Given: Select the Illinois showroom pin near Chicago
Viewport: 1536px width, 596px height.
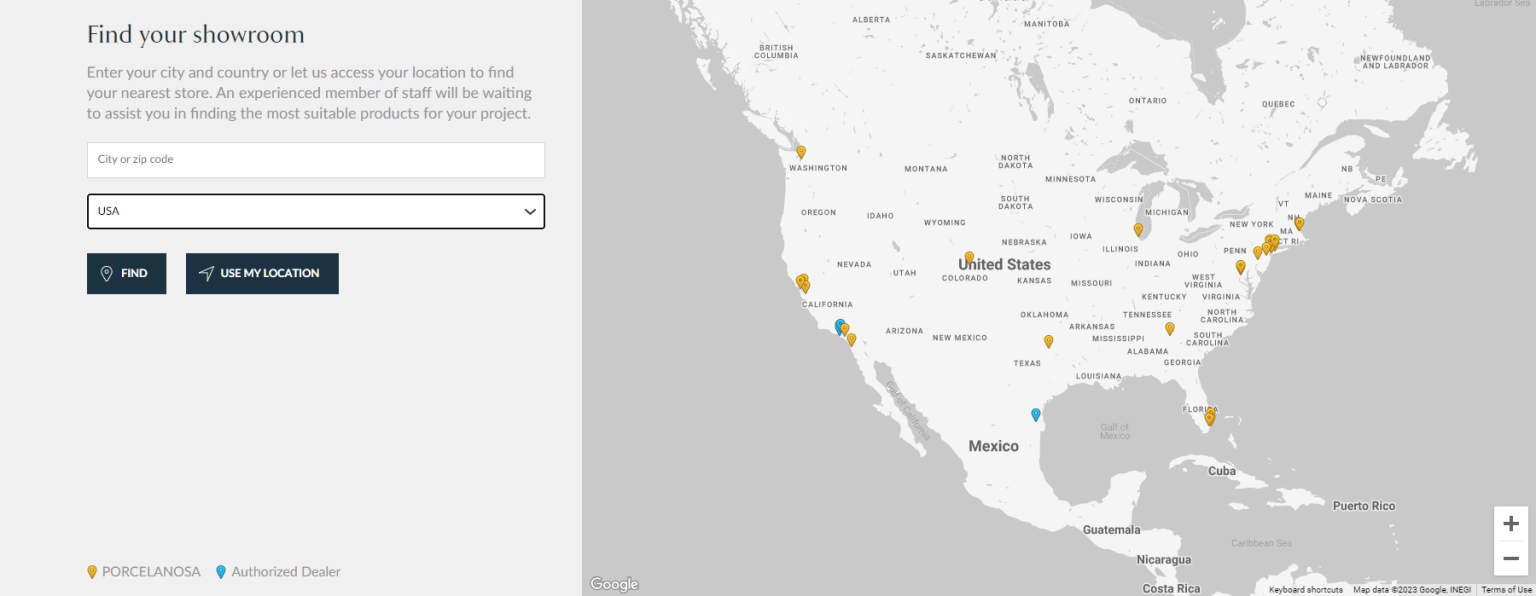Looking at the screenshot, I should point(1138,229).
